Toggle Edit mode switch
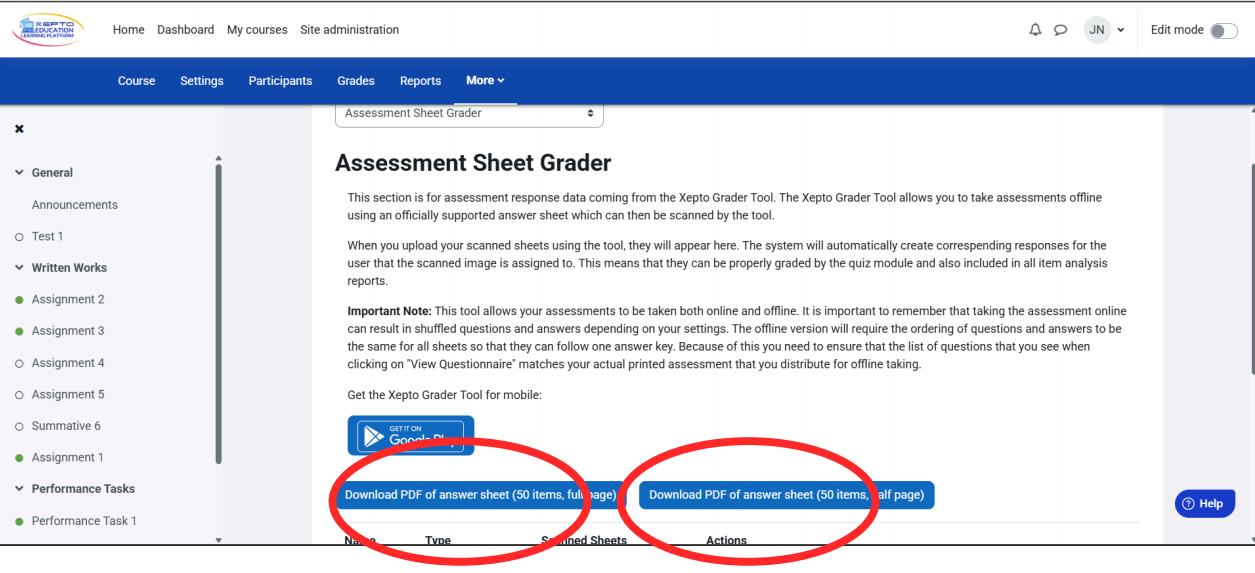1255x573 pixels. (1223, 30)
